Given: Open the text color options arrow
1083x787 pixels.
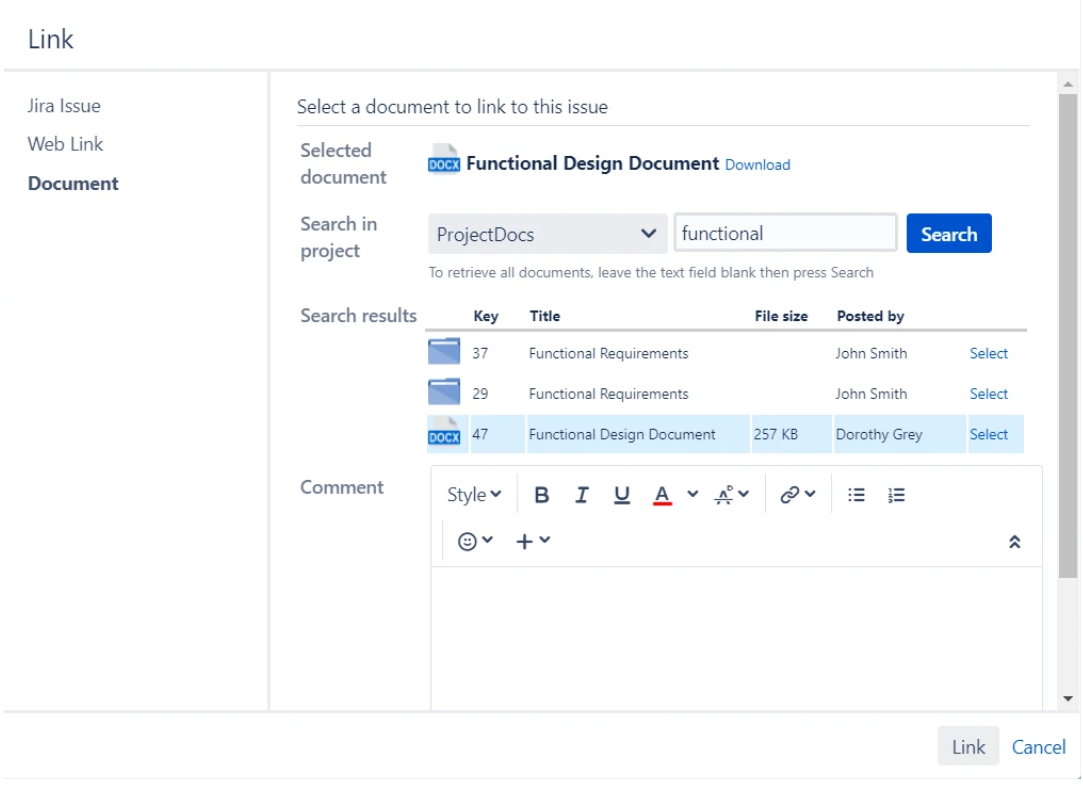Looking at the screenshot, I should click(x=693, y=495).
